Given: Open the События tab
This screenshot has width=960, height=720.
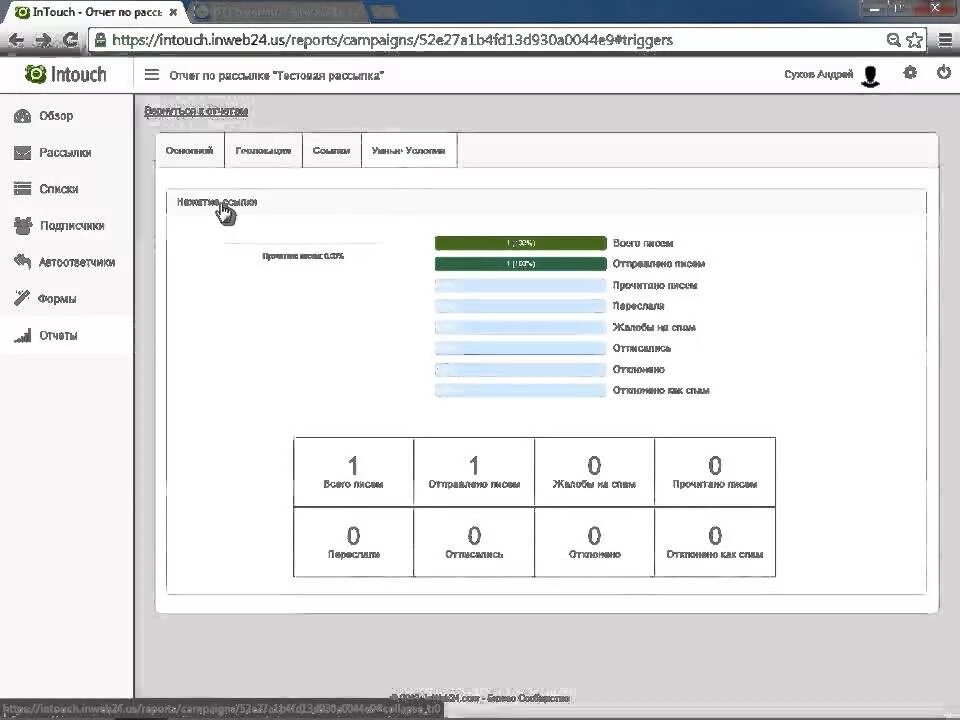Looking at the screenshot, I should point(331,150).
